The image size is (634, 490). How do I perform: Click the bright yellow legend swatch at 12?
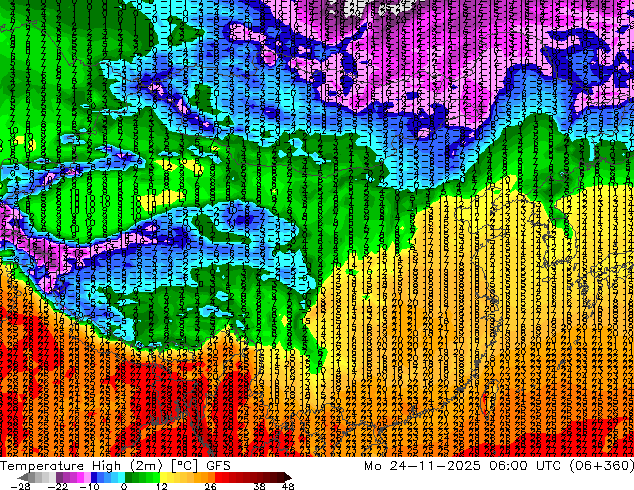(163, 477)
